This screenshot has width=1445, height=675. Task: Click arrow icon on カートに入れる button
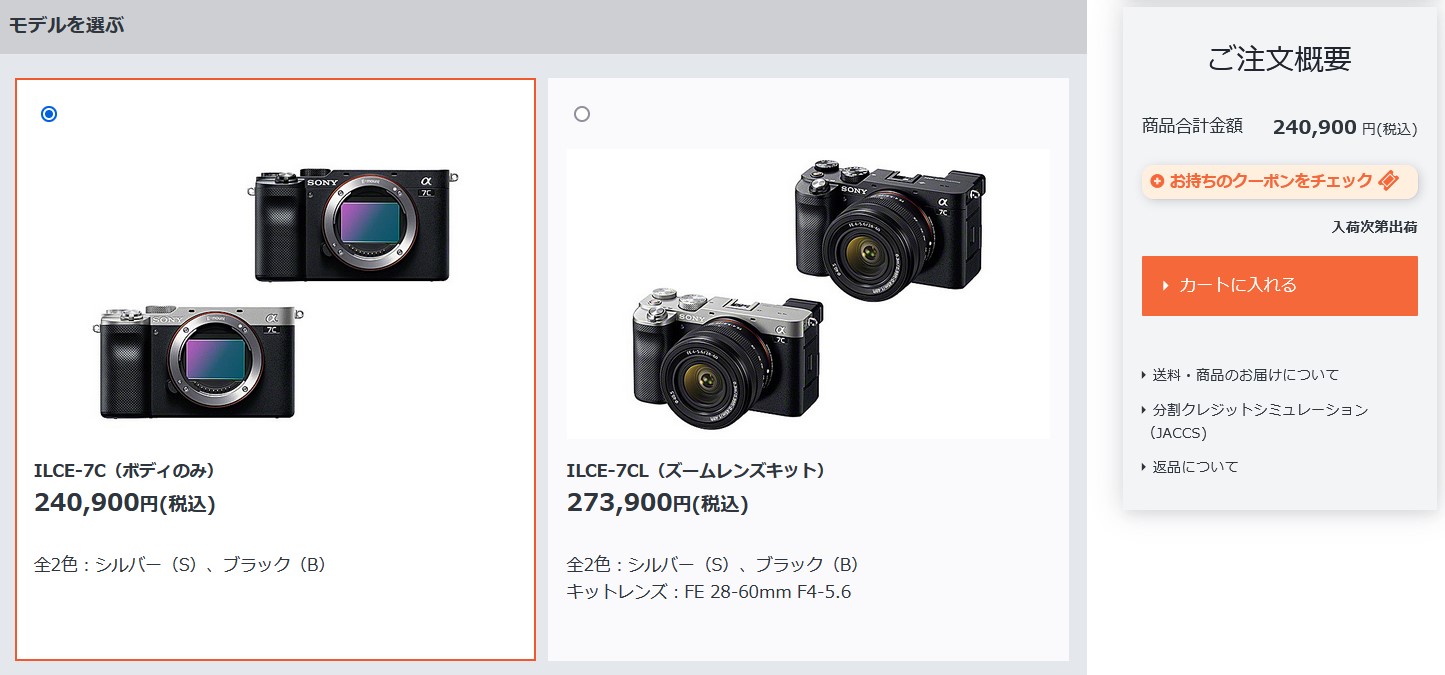pyautogui.click(x=1166, y=286)
